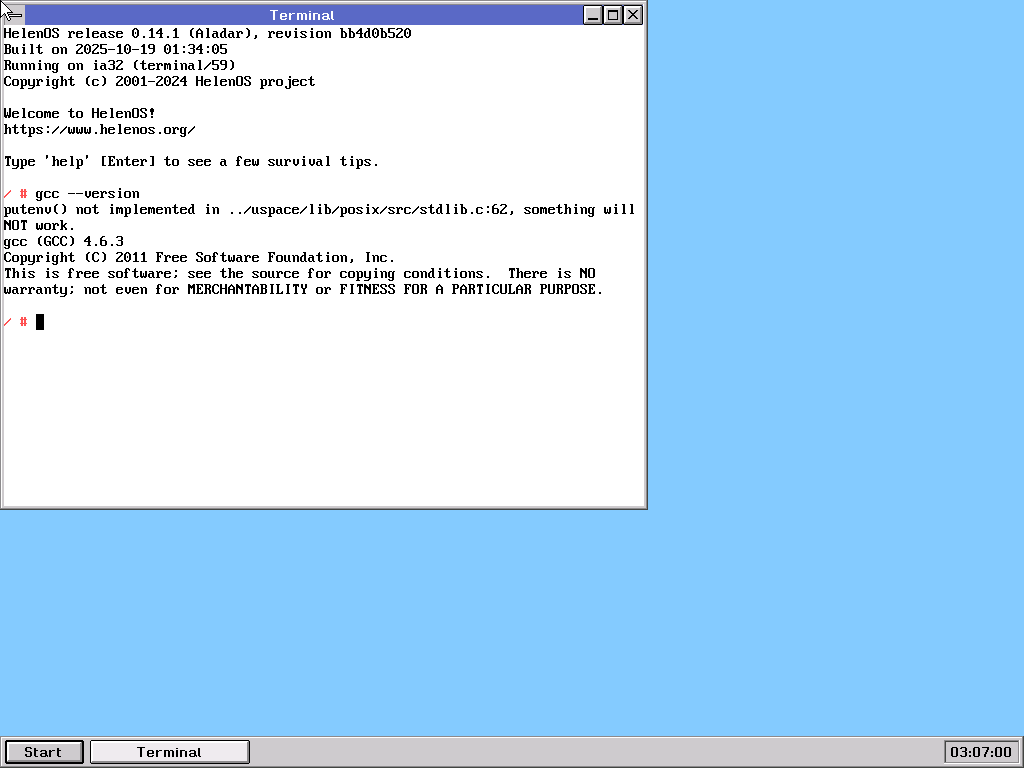This screenshot has width=1024, height=768.
Task: Click the putenv() not implemented warning
Action: coord(319,210)
